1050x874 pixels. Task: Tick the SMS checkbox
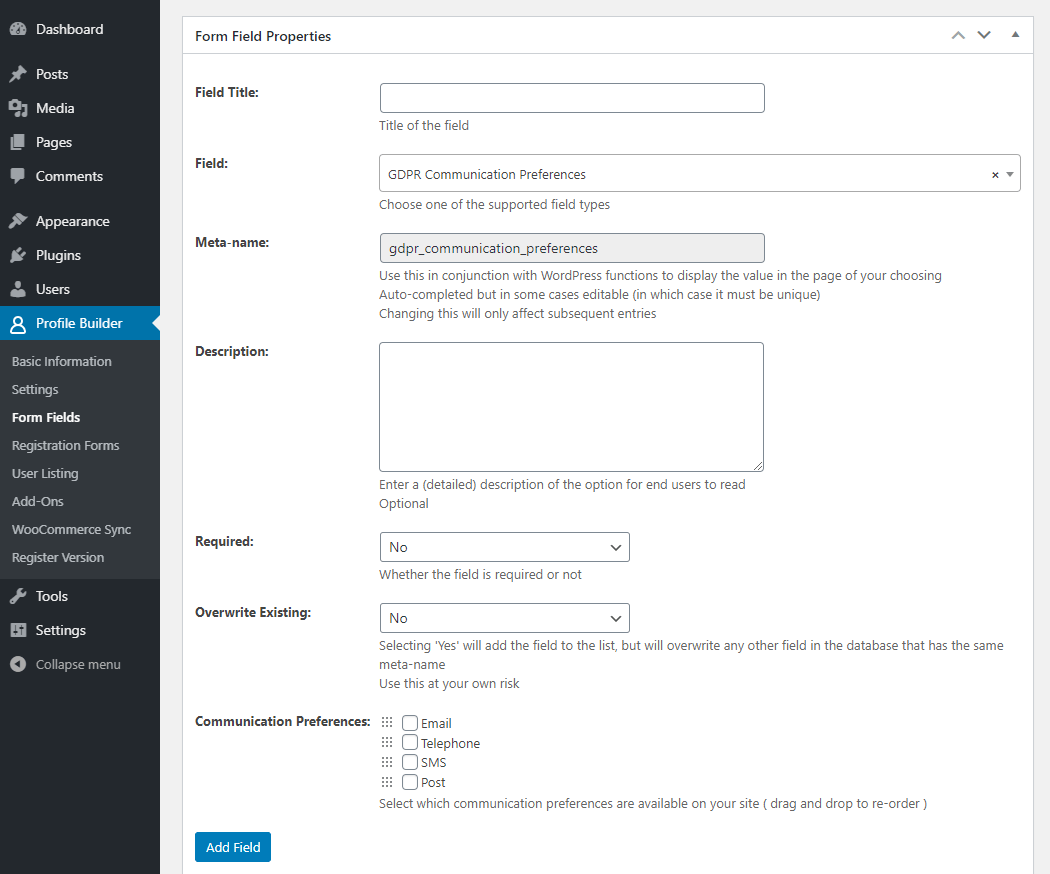tap(410, 762)
